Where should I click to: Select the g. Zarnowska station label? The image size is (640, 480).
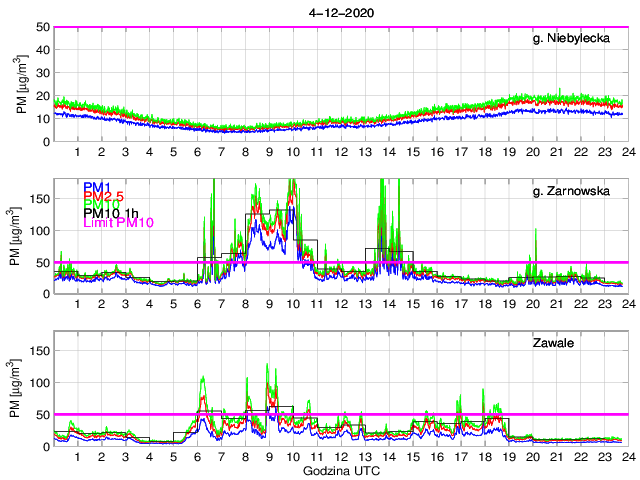tap(578, 193)
